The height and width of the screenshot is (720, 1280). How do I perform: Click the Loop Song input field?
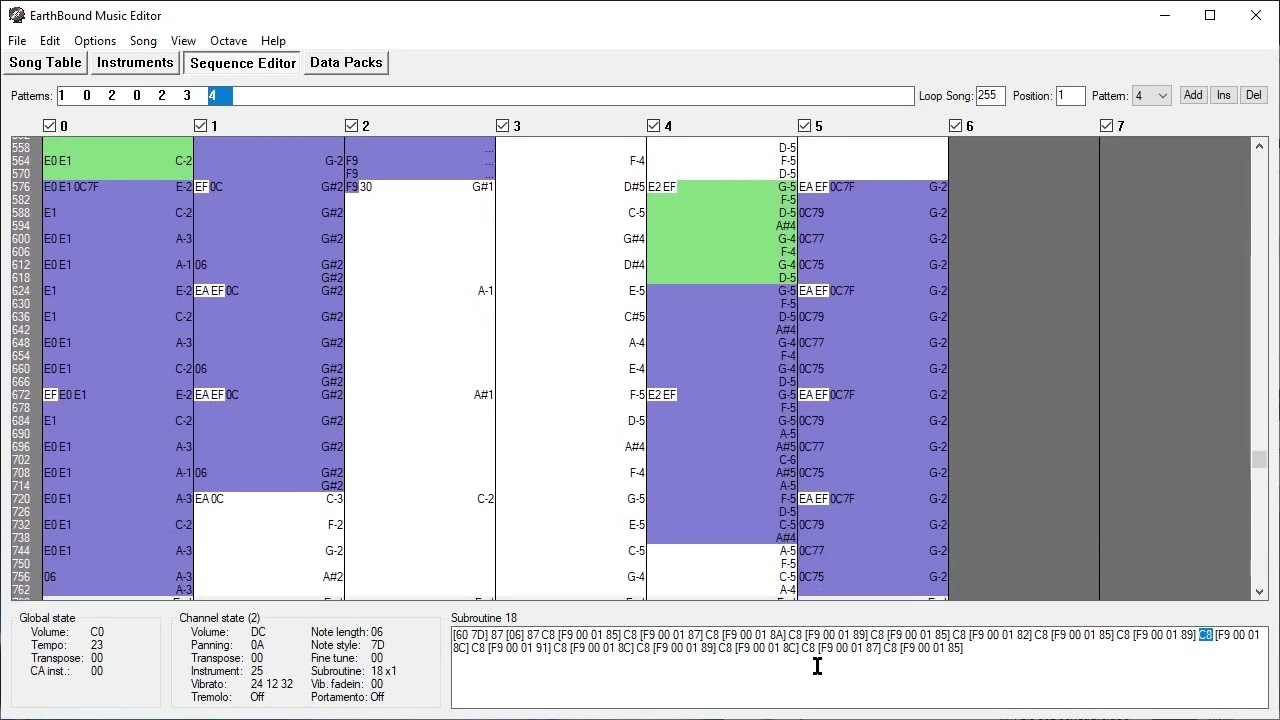coord(990,96)
